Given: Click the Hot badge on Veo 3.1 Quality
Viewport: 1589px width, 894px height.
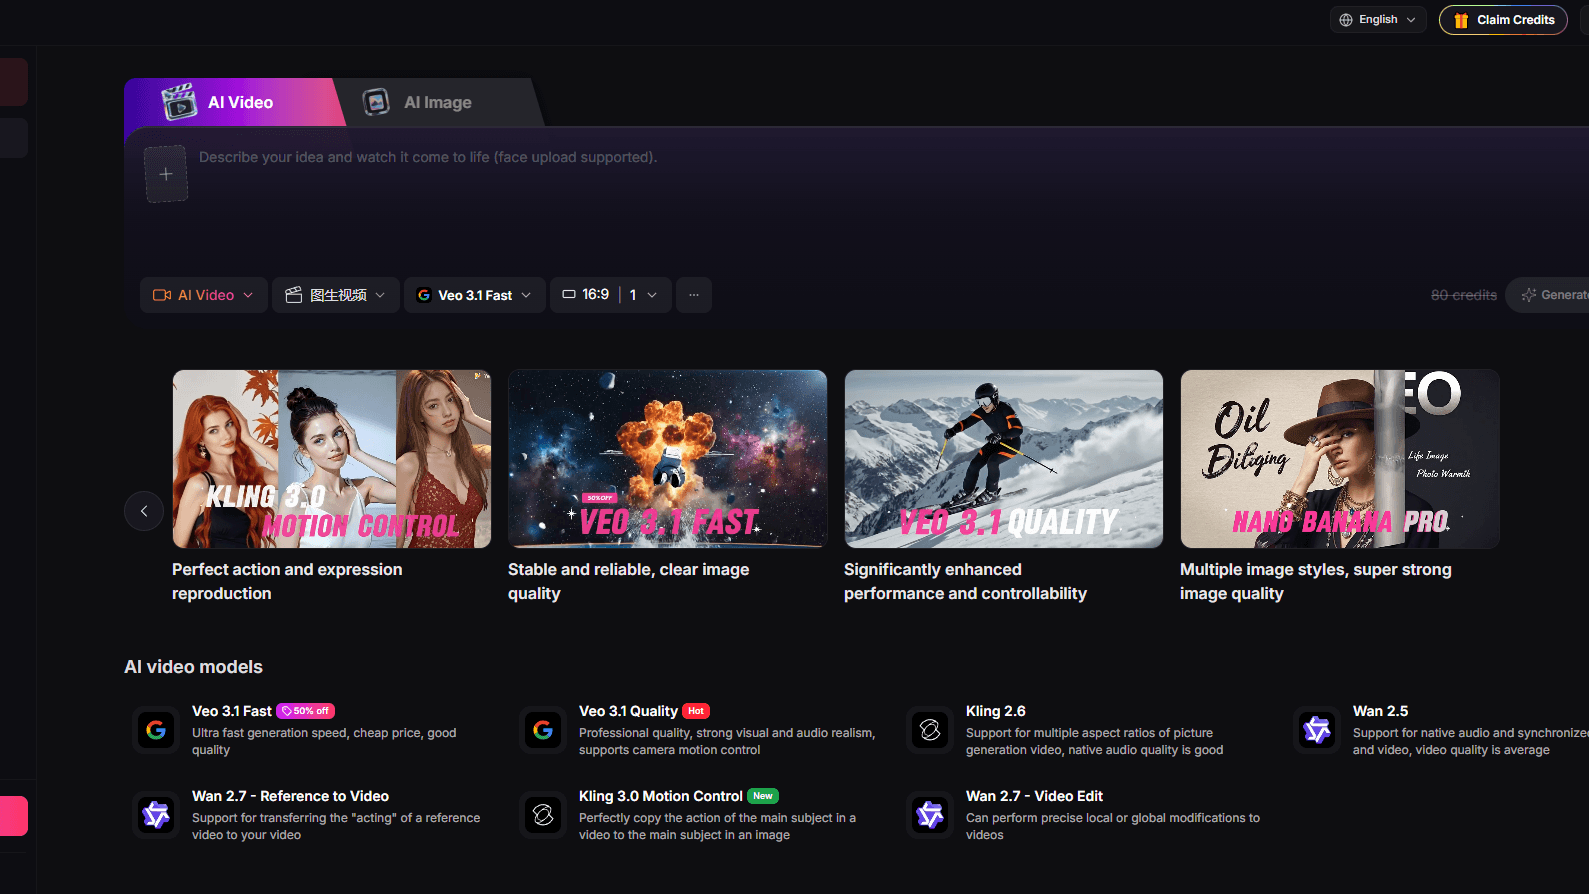Looking at the screenshot, I should [x=696, y=711].
